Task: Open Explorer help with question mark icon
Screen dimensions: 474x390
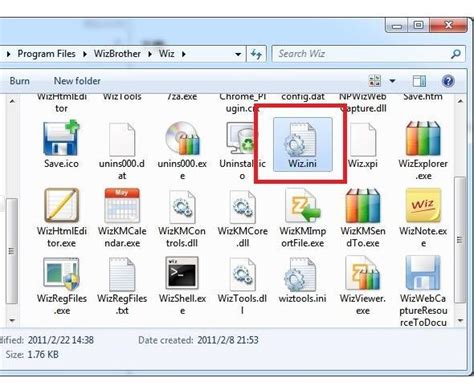Action: coord(448,81)
